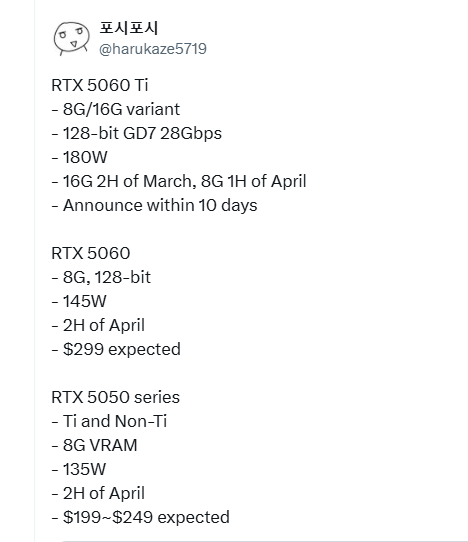Select the Announce within 10 days line
Viewport: 468px width, 542px height.
pyautogui.click(x=155, y=206)
